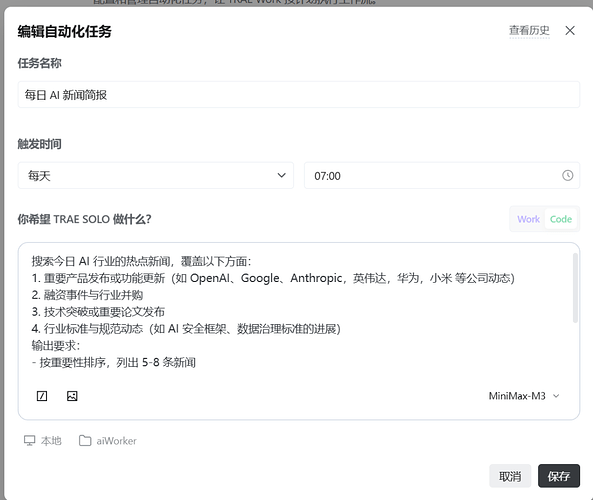Open the clock icon time picker
The height and width of the screenshot is (500, 593).
click(567, 175)
